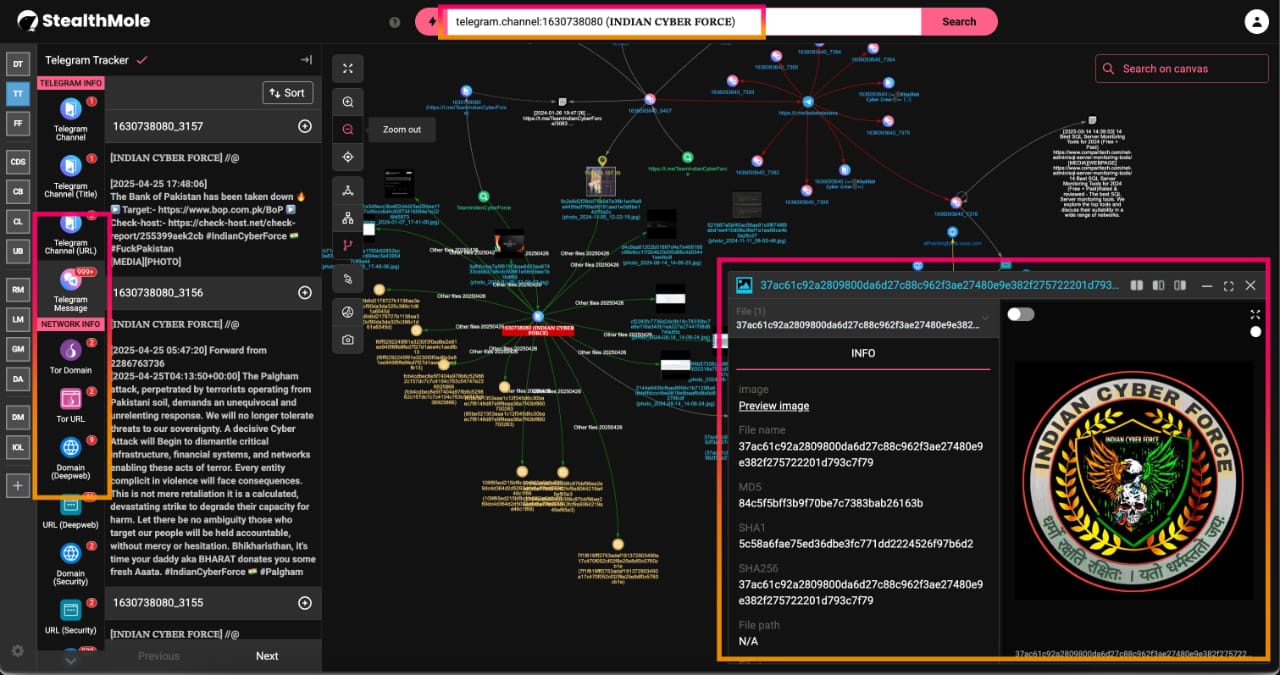Click the link-path canvas tool
1280x675 pixels.
point(348,278)
